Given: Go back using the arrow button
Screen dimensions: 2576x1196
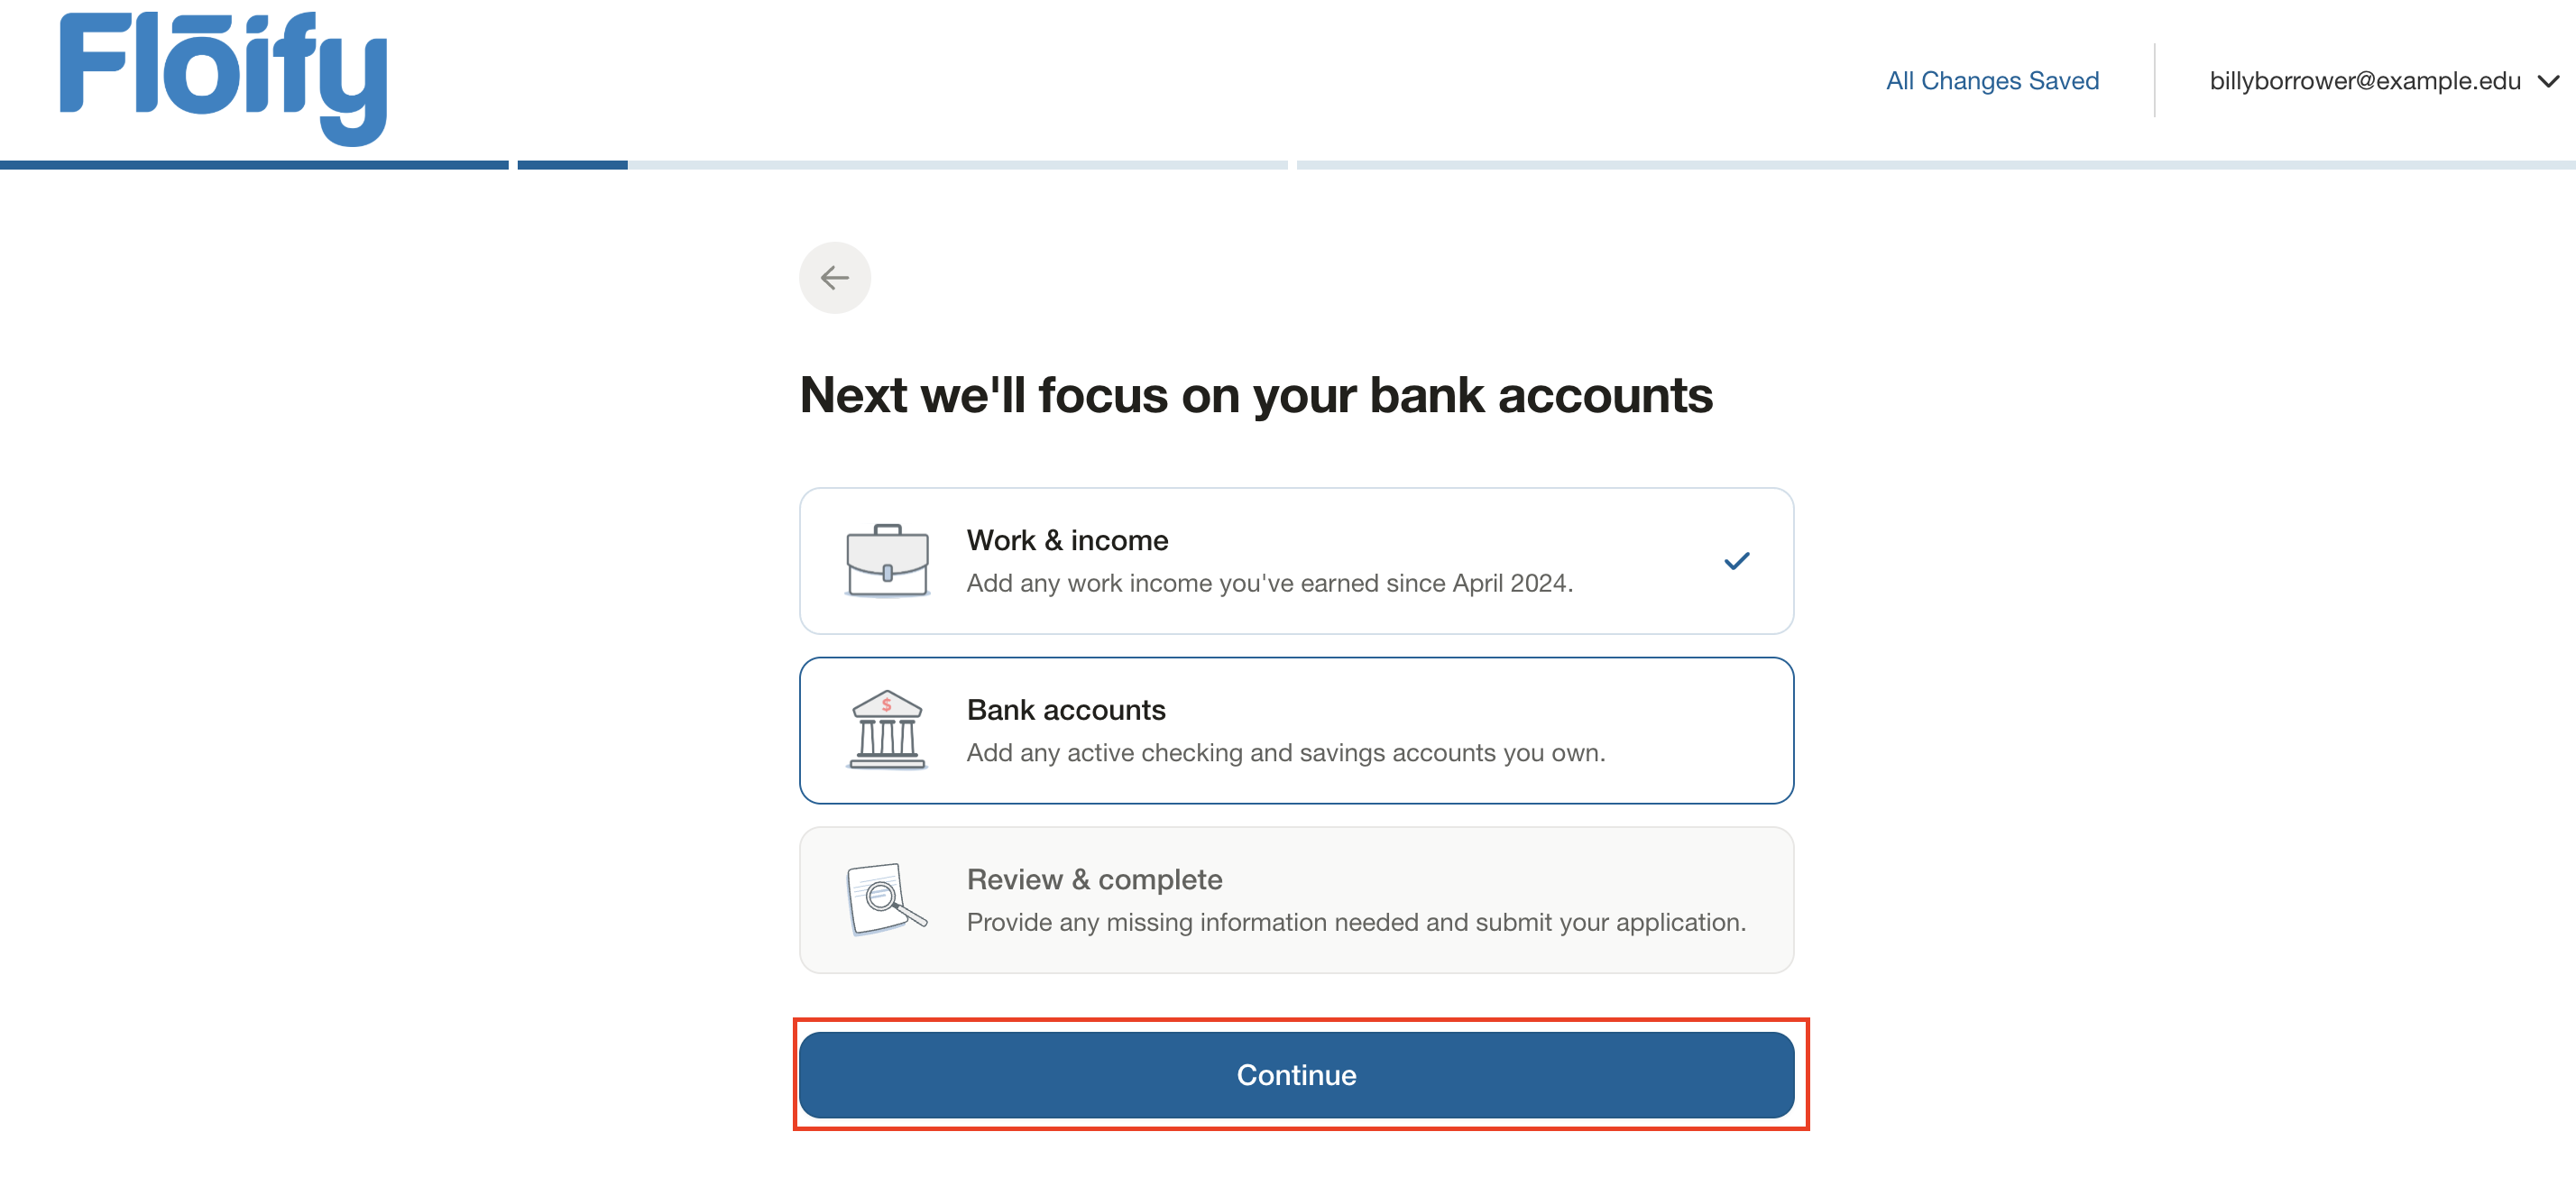Looking at the screenshot, I should (834, 278).
